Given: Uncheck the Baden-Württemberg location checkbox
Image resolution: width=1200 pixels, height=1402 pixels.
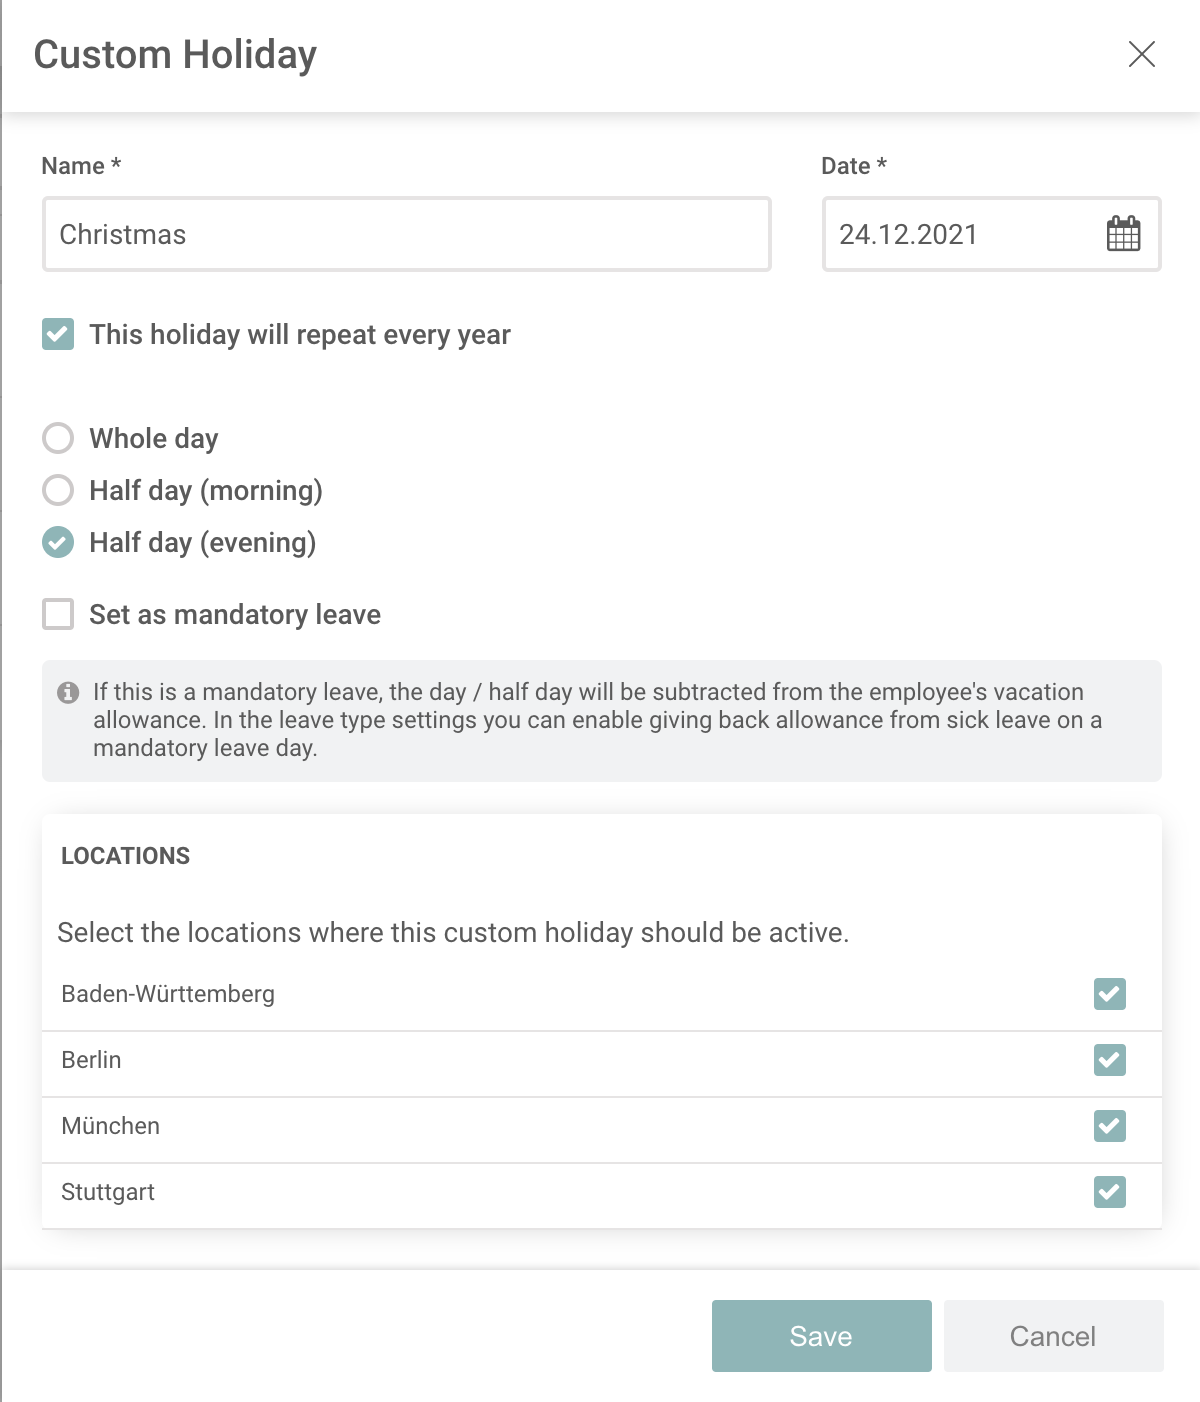Looking at the screenshot, I should (x=1109, y=994).
